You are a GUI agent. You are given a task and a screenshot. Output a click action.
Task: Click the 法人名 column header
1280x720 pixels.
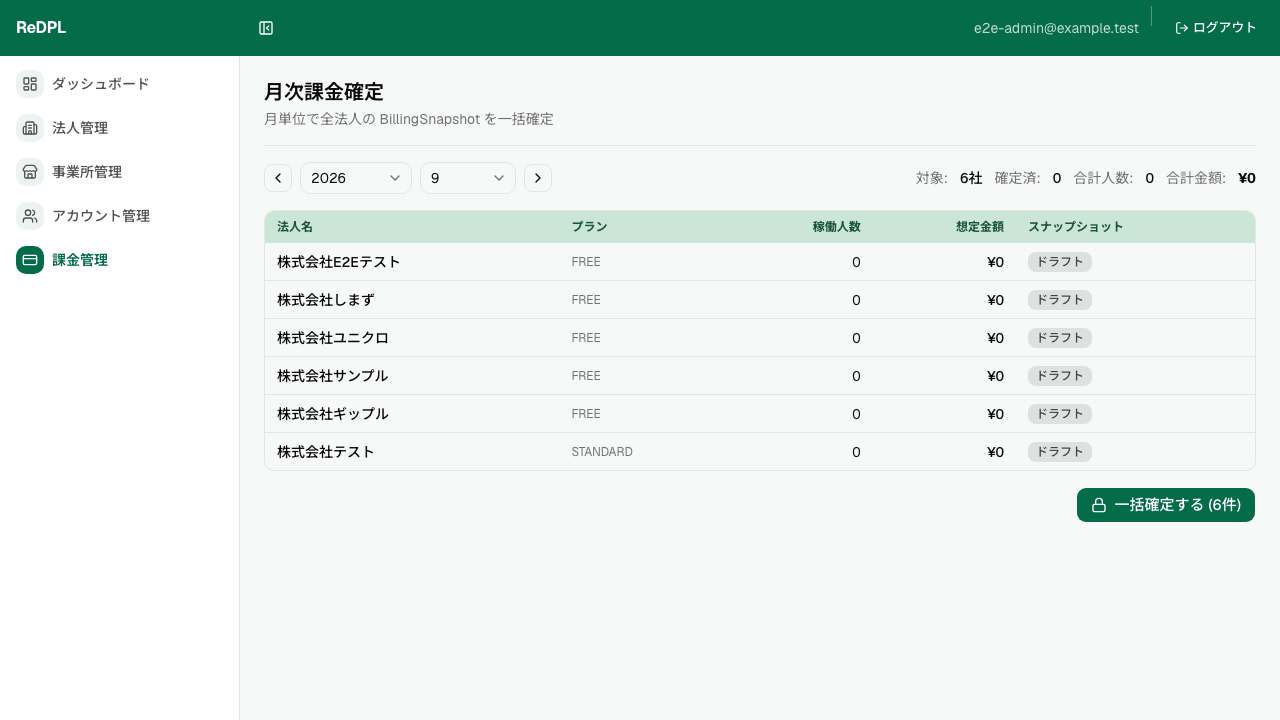tap(295, 227)
